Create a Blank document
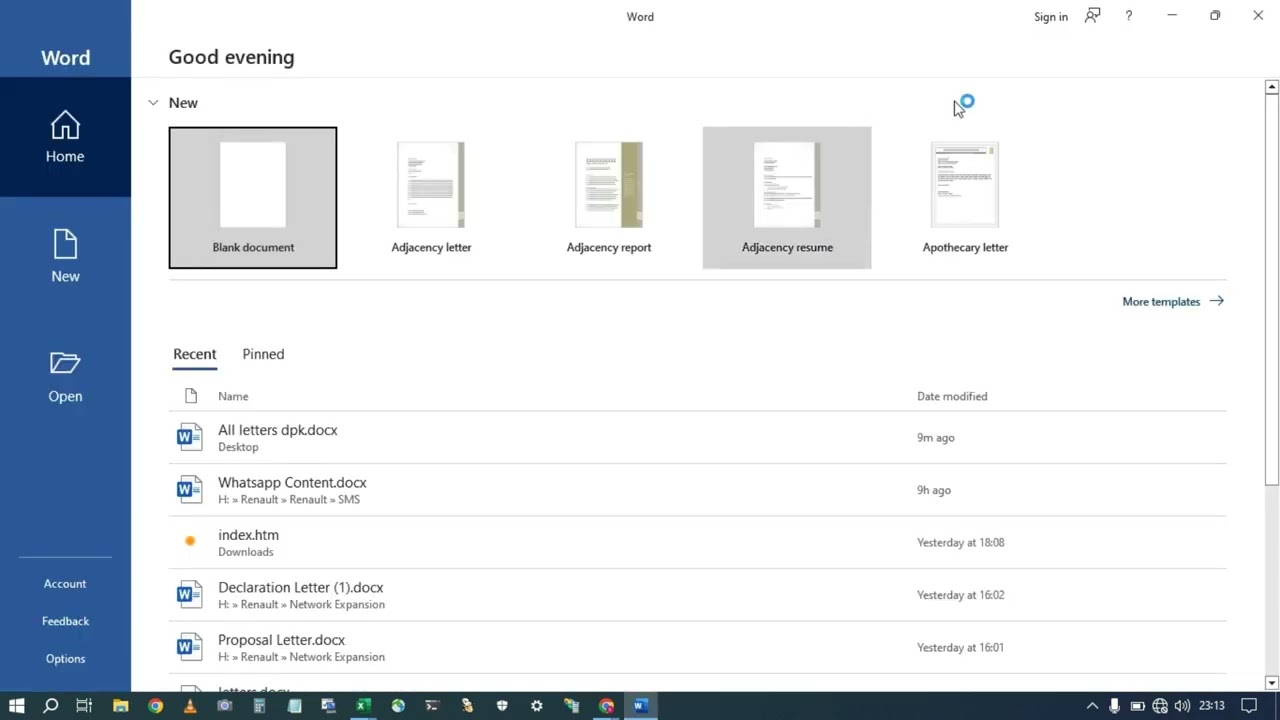 (x=253, y=198)
